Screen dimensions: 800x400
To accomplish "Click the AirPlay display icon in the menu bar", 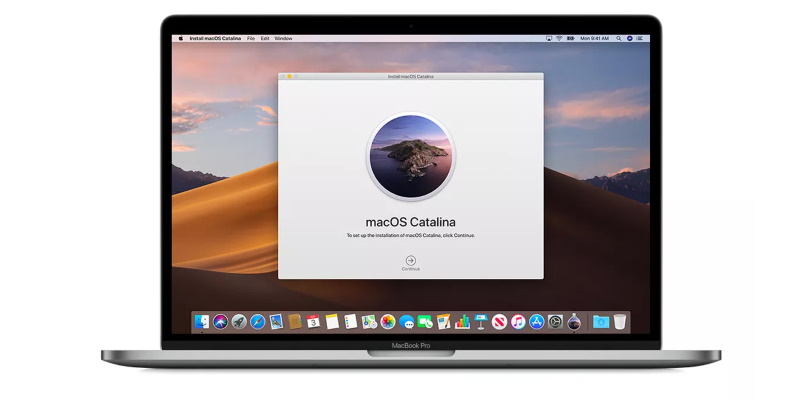I will pos(549,38).
